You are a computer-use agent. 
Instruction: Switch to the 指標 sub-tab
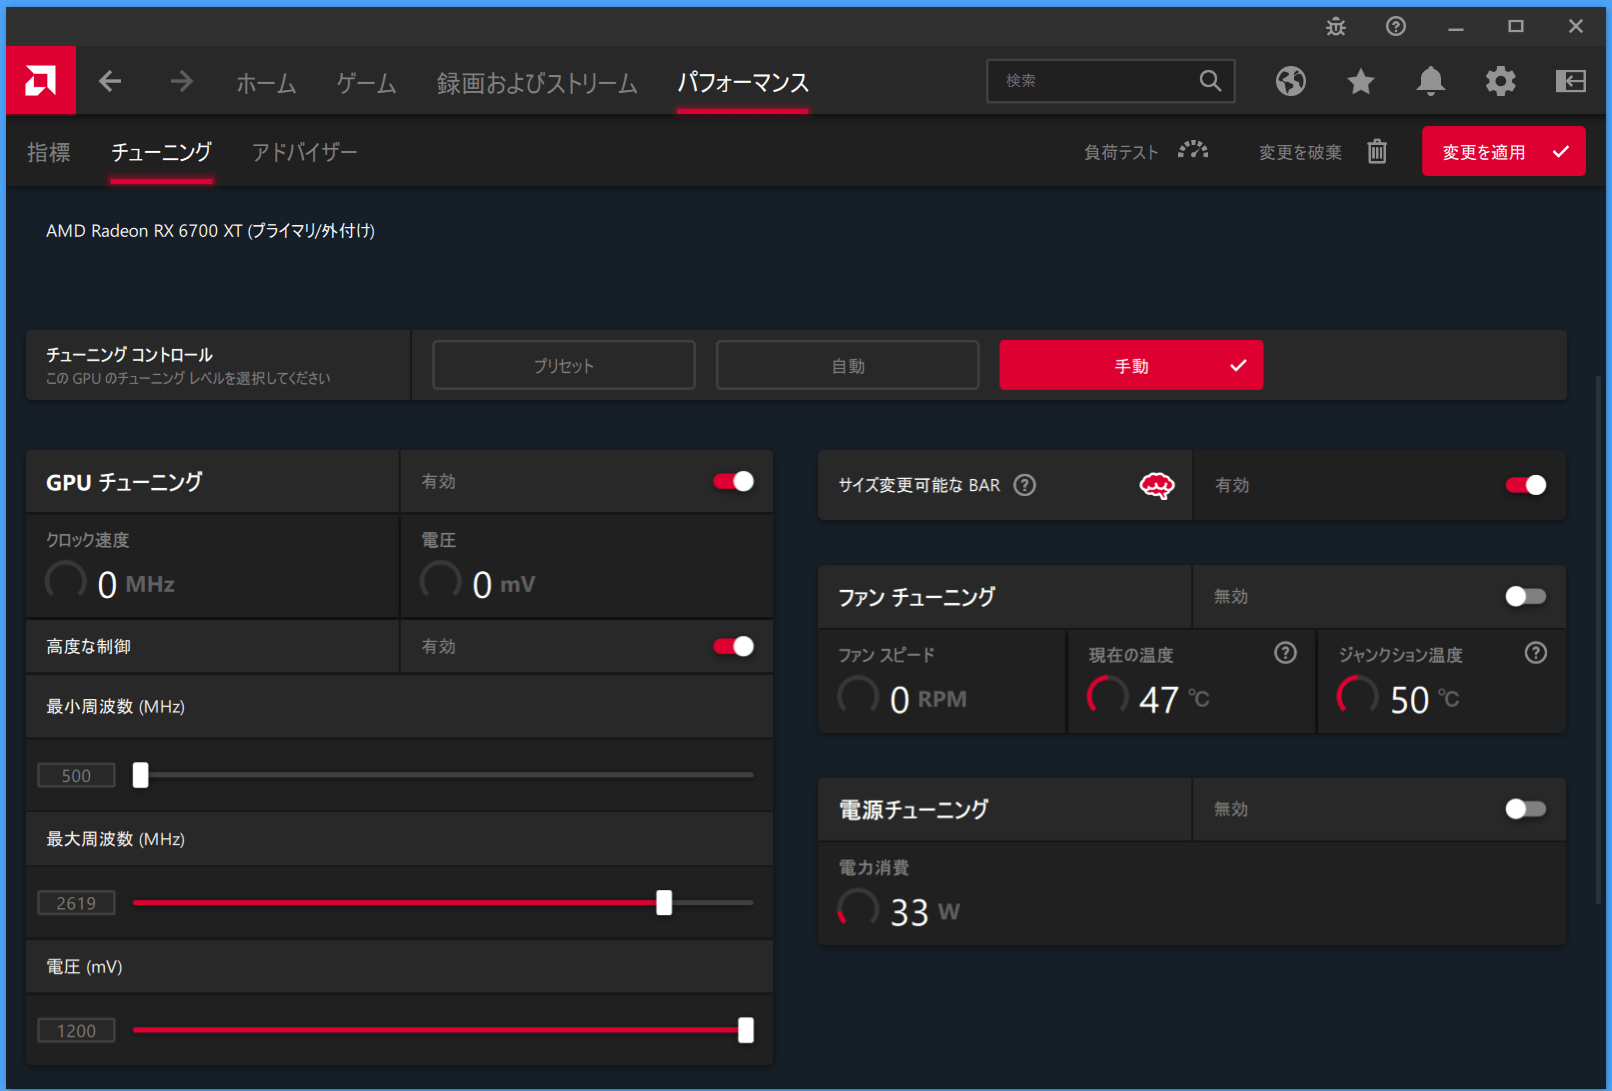point(48,152)
